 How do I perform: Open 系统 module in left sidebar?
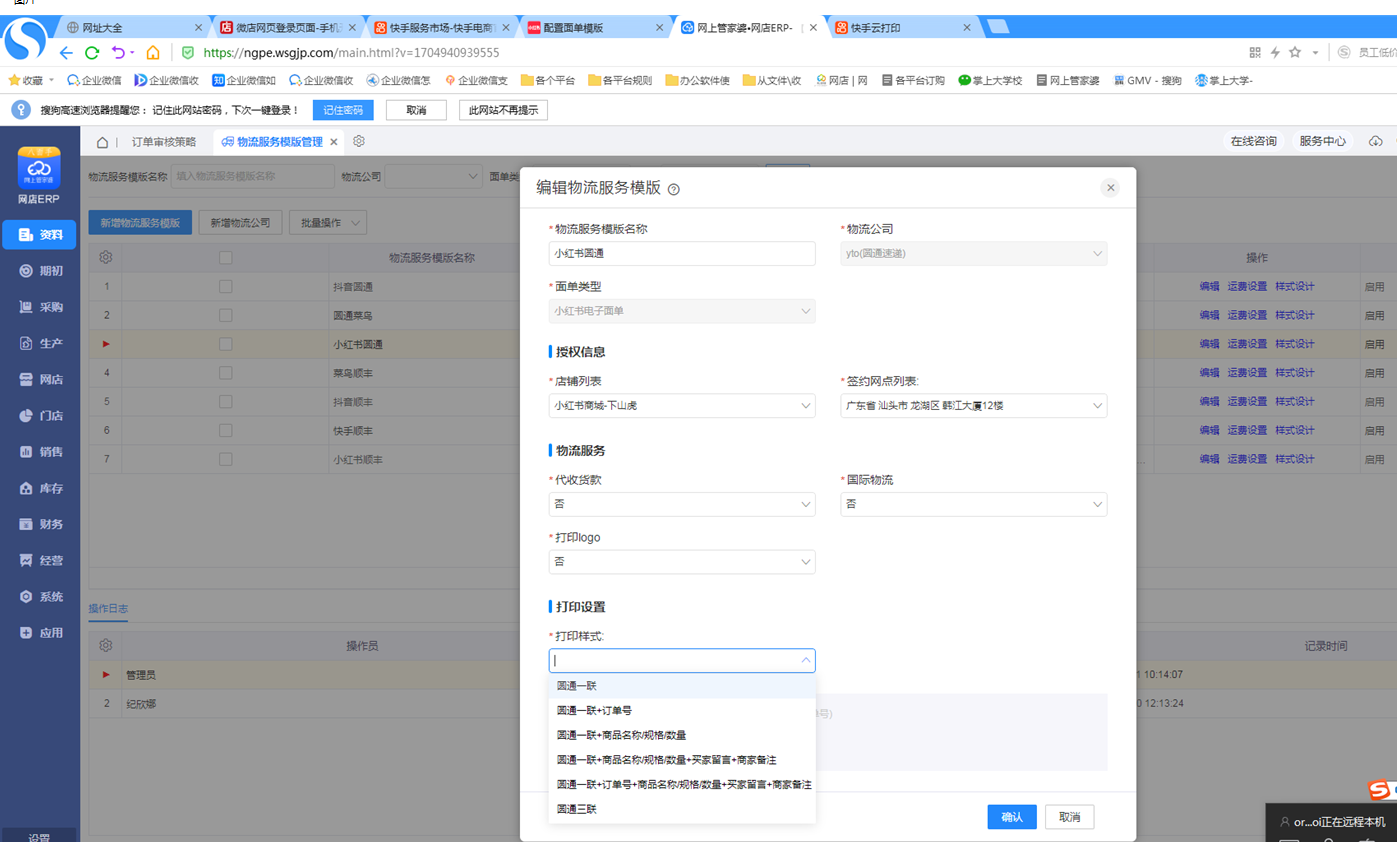40,597
